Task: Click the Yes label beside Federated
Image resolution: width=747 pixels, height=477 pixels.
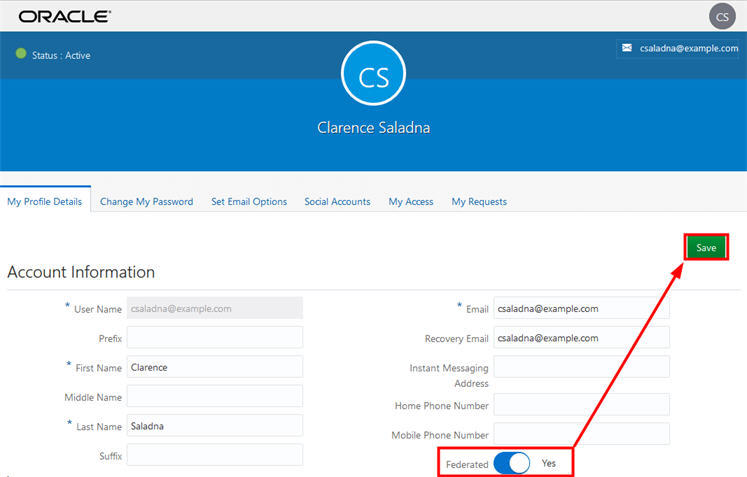Action: click(x=548, y=463)
